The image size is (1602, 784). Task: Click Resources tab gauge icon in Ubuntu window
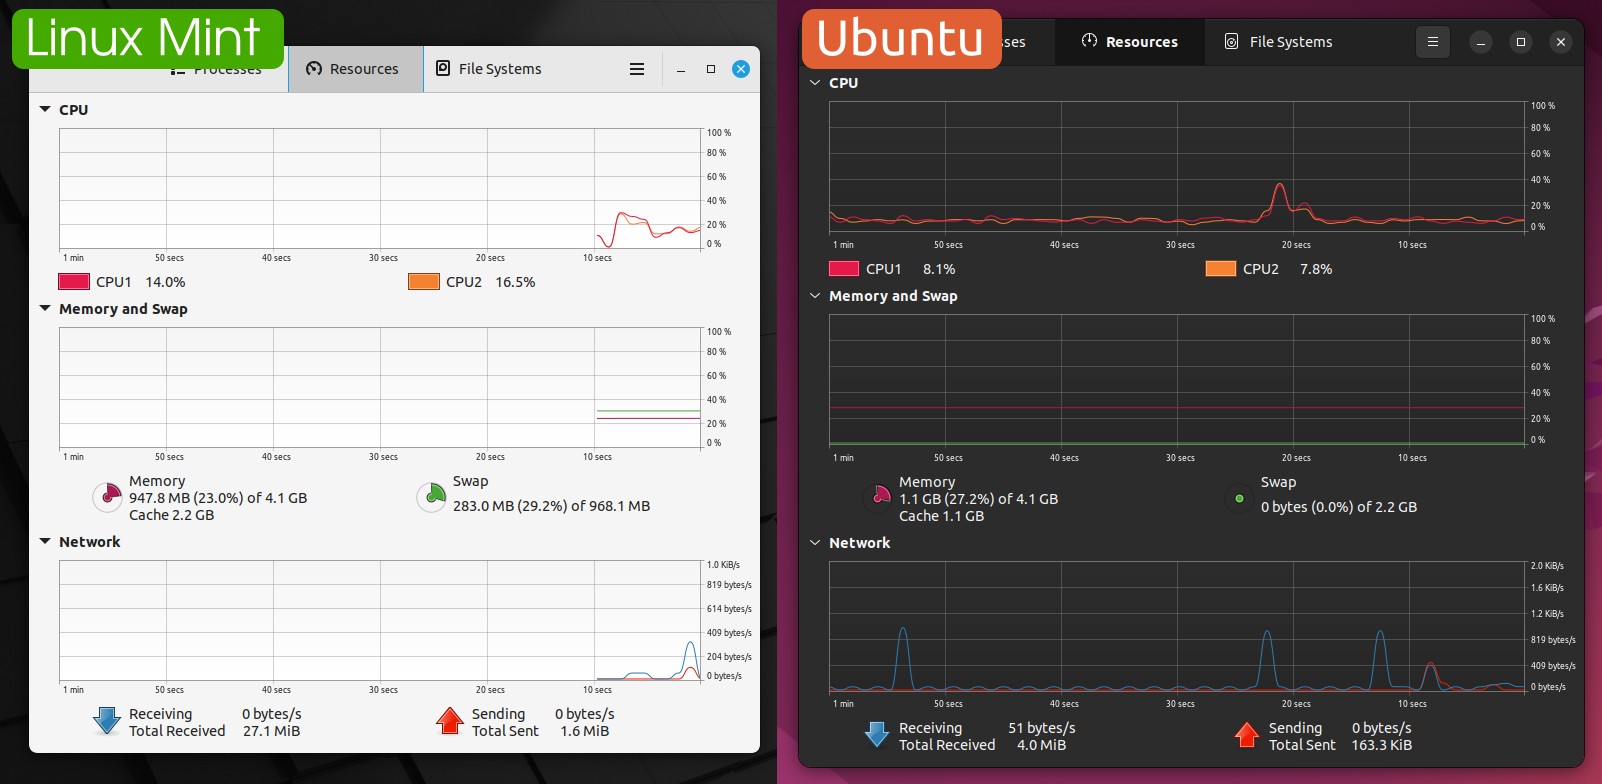1090,41
